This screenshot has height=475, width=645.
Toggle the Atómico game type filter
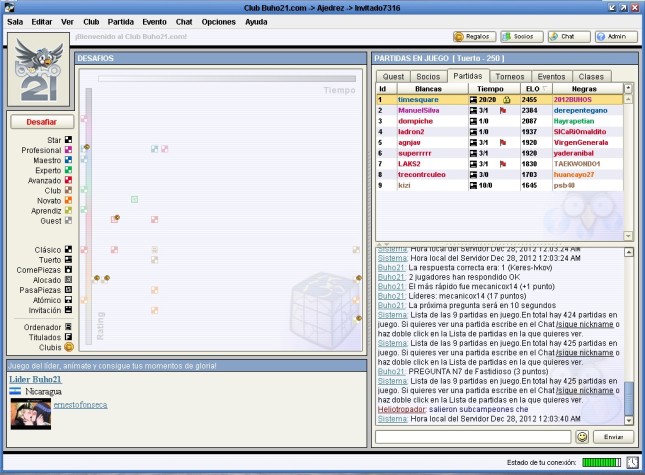(69, 299)
